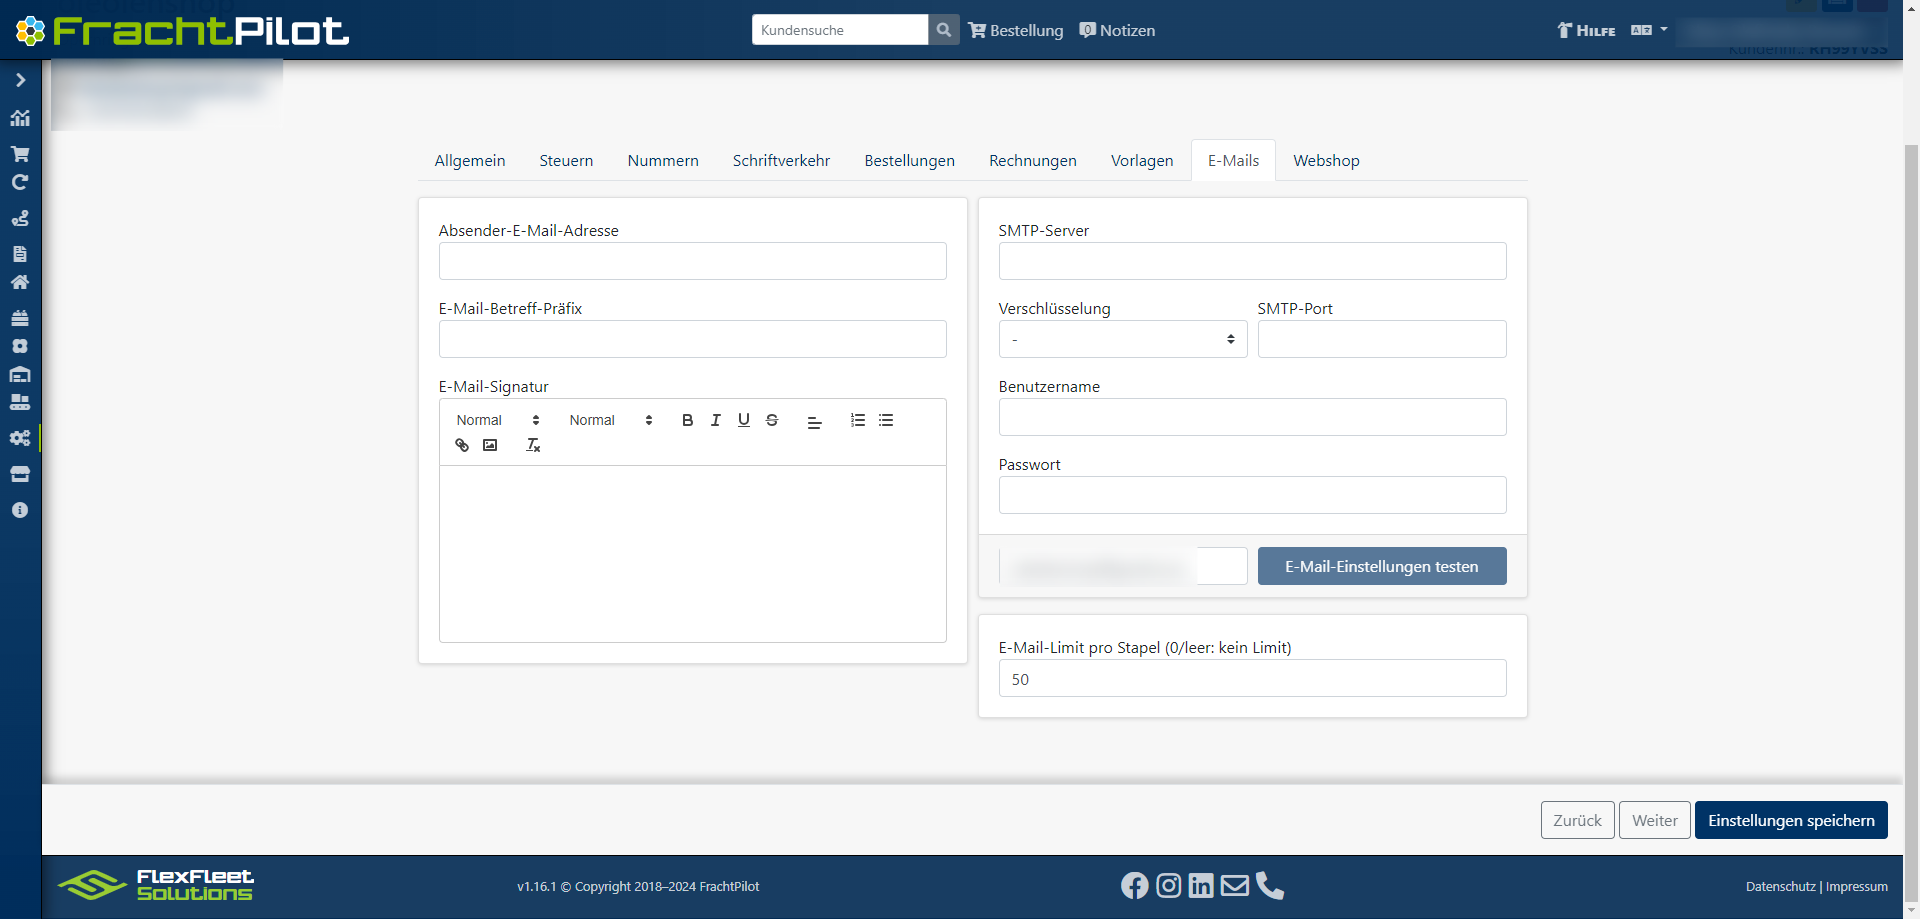
Task: Switch to the Schriftverkehr tab
Action: [781, 160]
